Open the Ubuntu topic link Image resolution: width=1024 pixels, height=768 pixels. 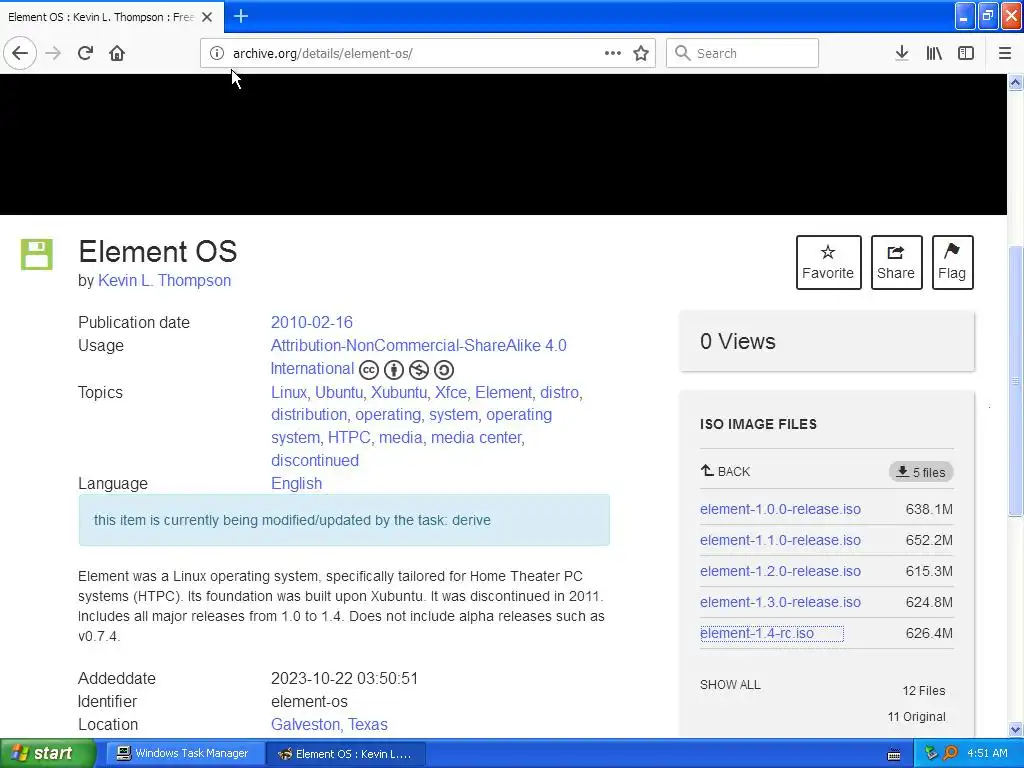[x=339, y=392]
